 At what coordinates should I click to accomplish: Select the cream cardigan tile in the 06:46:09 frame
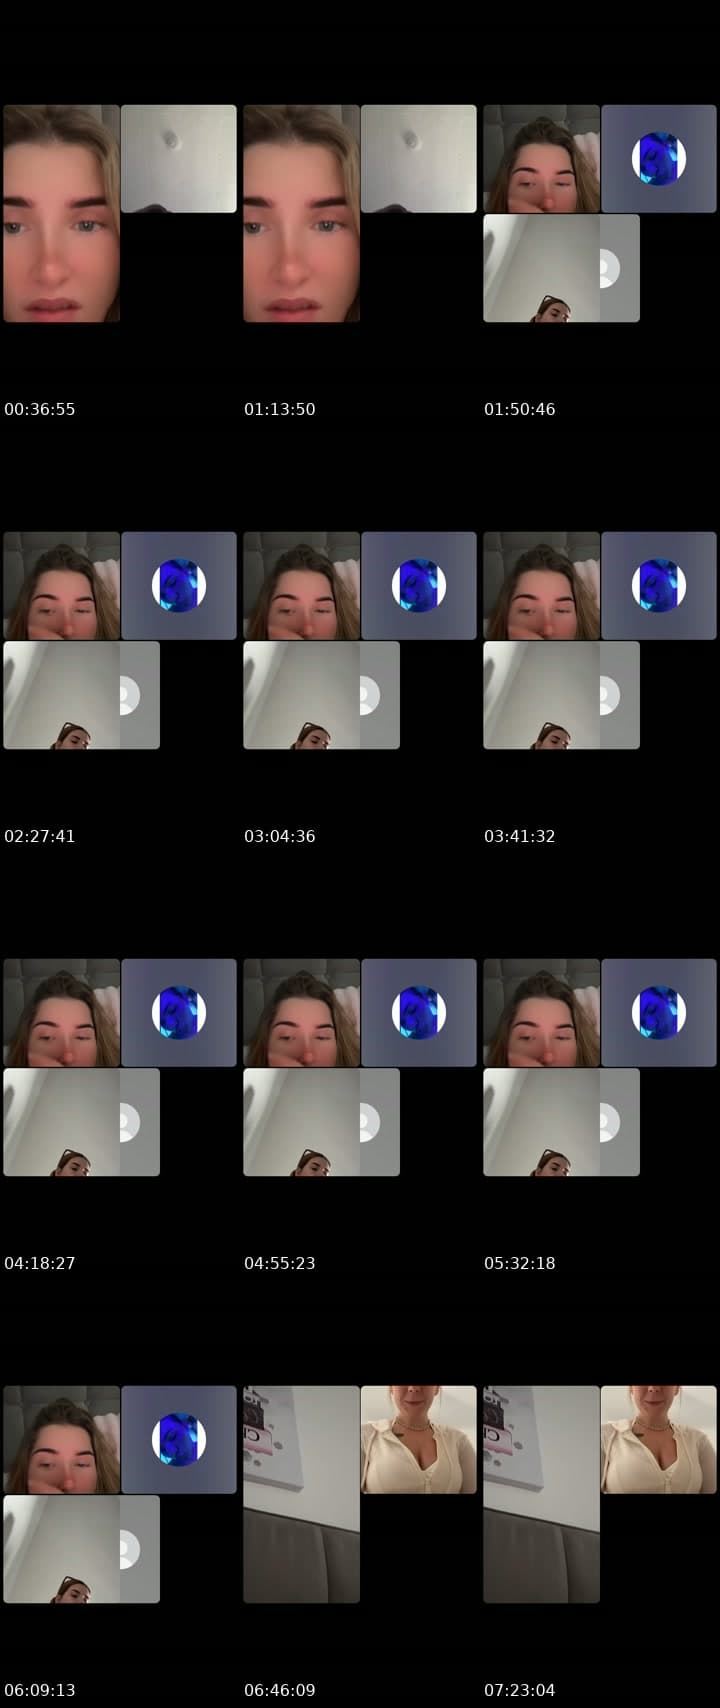click(x=419, y=1440)
